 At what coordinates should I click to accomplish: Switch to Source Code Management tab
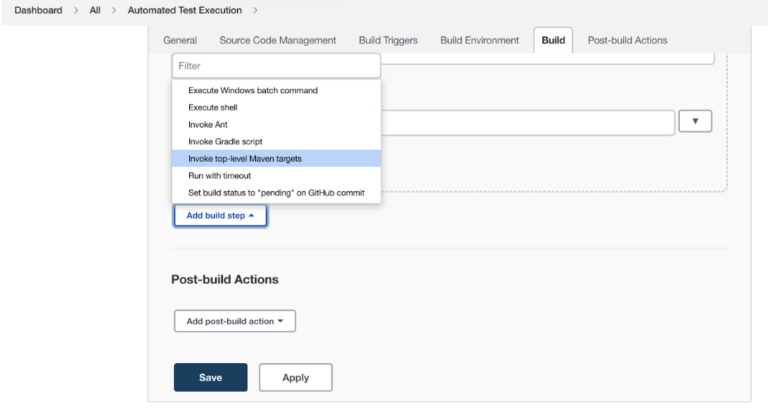pyautogui.click(x=279, y=40)
